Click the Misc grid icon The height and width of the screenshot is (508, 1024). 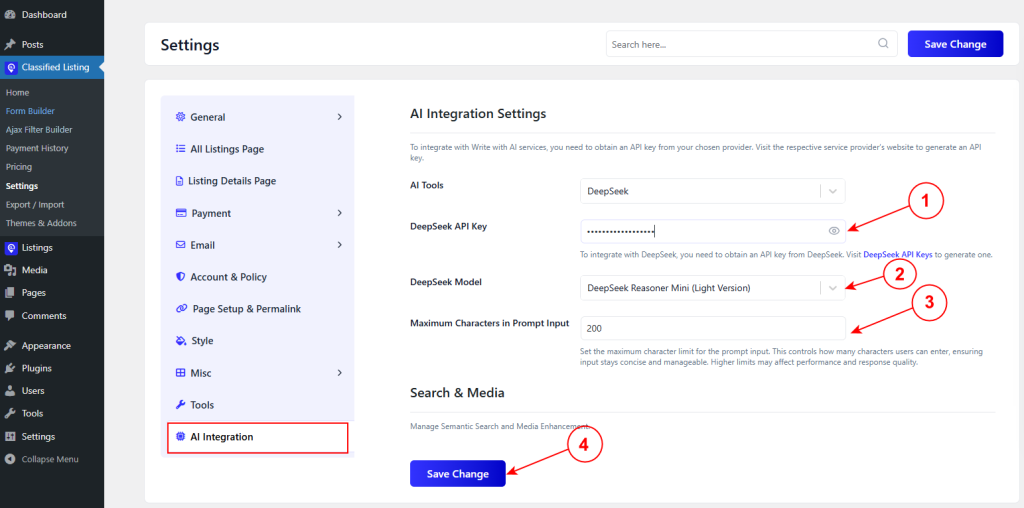tap(180, 373)
